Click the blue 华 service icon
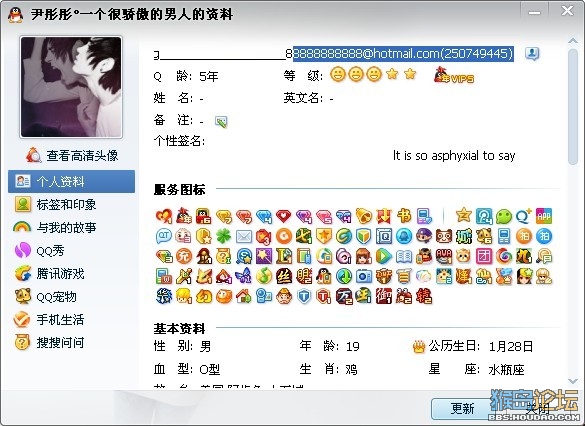This screenshot has height=426, width=585. click(x=163, y=297)
